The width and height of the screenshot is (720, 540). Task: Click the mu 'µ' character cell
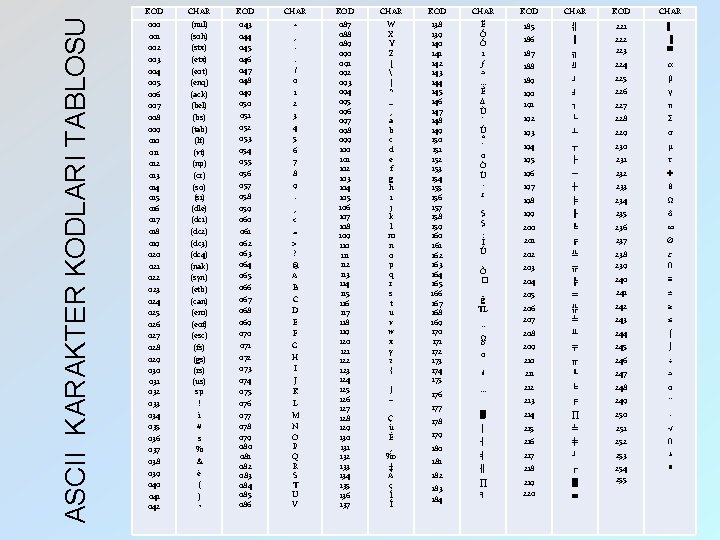pos(670,147)
